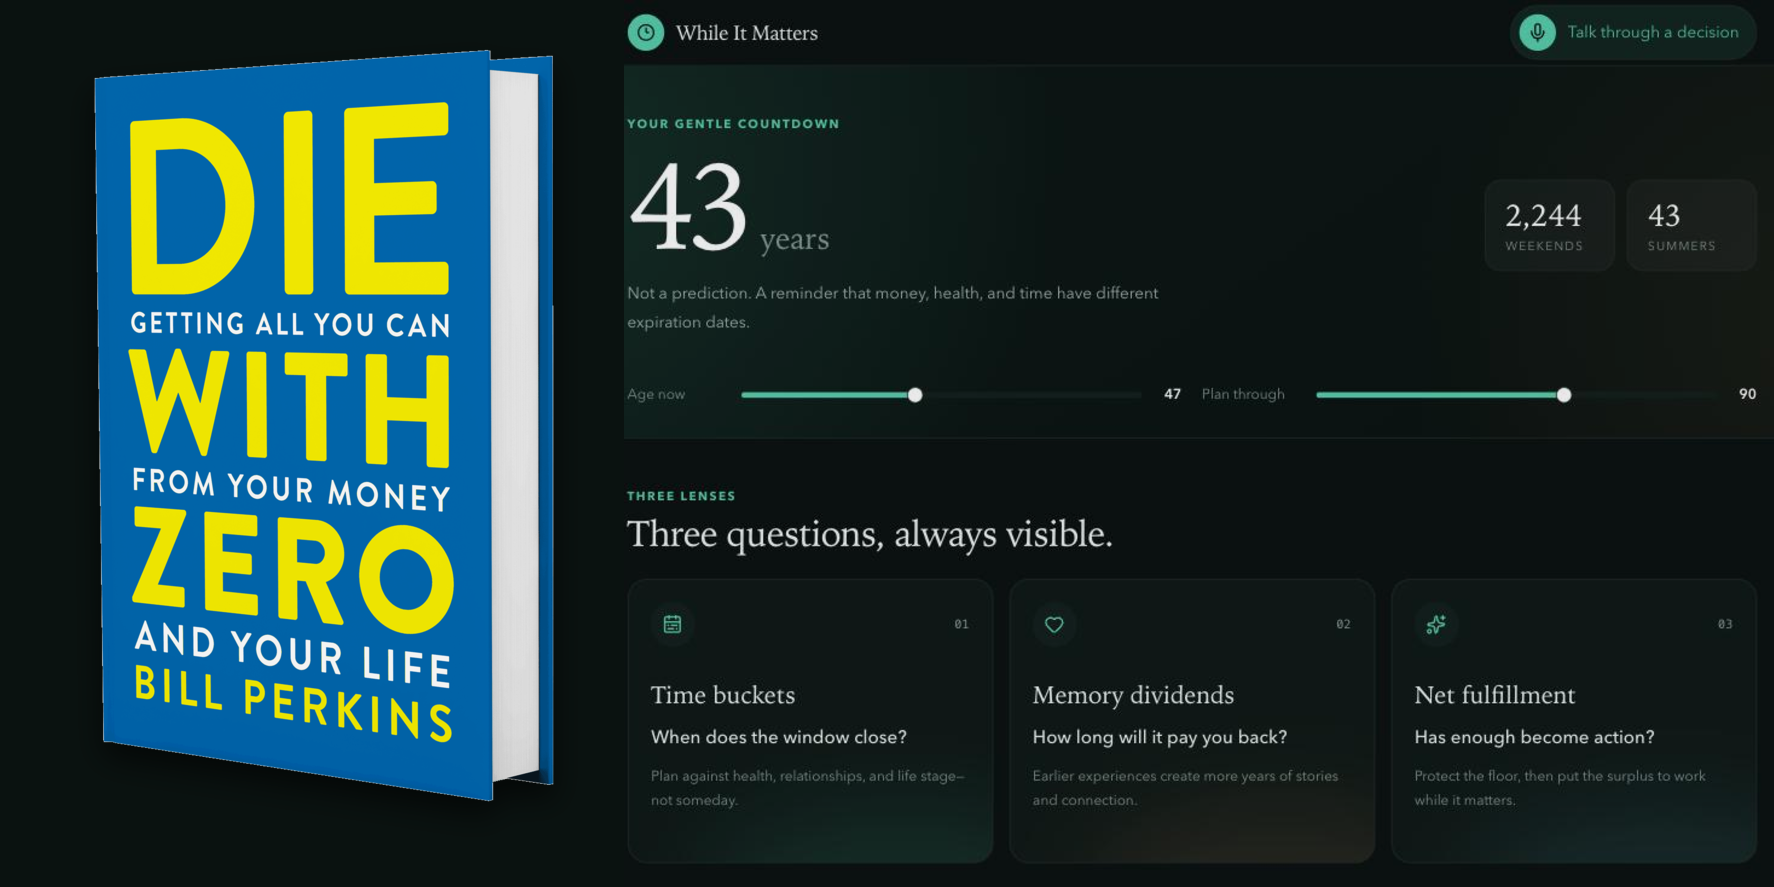1774x887 pixels.
Task: Click the 02 number on Memory dividends card
Action: (x=1343, y=624)
